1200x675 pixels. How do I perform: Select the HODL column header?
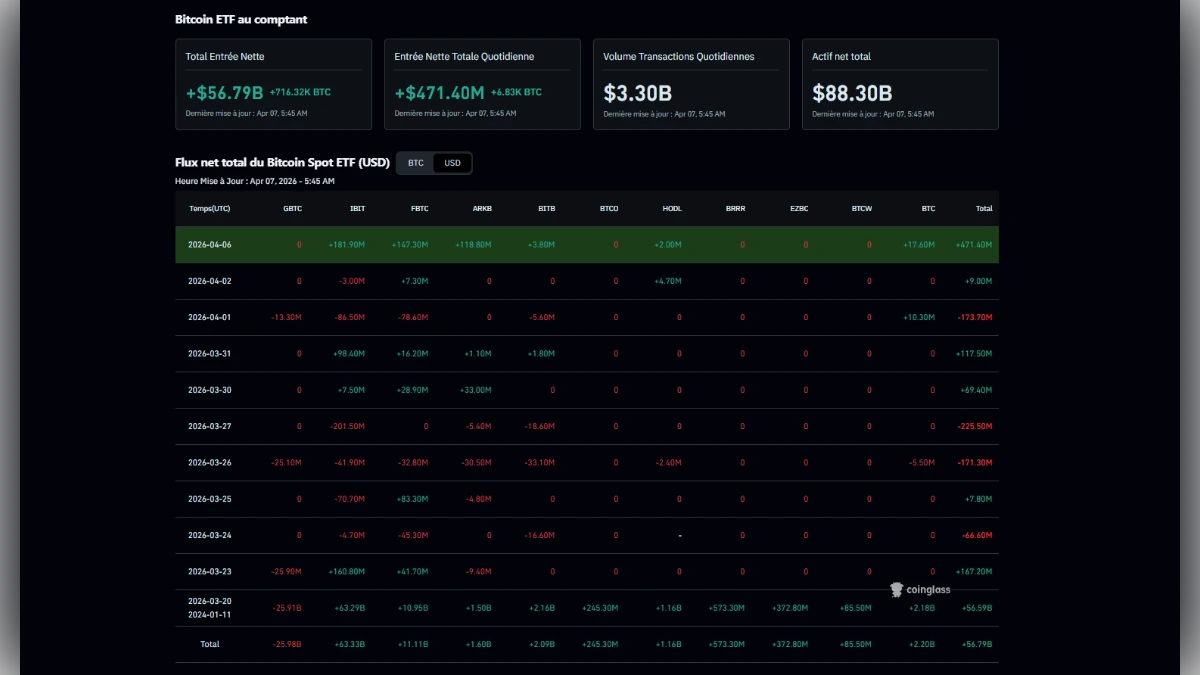[x=671, y=208]
